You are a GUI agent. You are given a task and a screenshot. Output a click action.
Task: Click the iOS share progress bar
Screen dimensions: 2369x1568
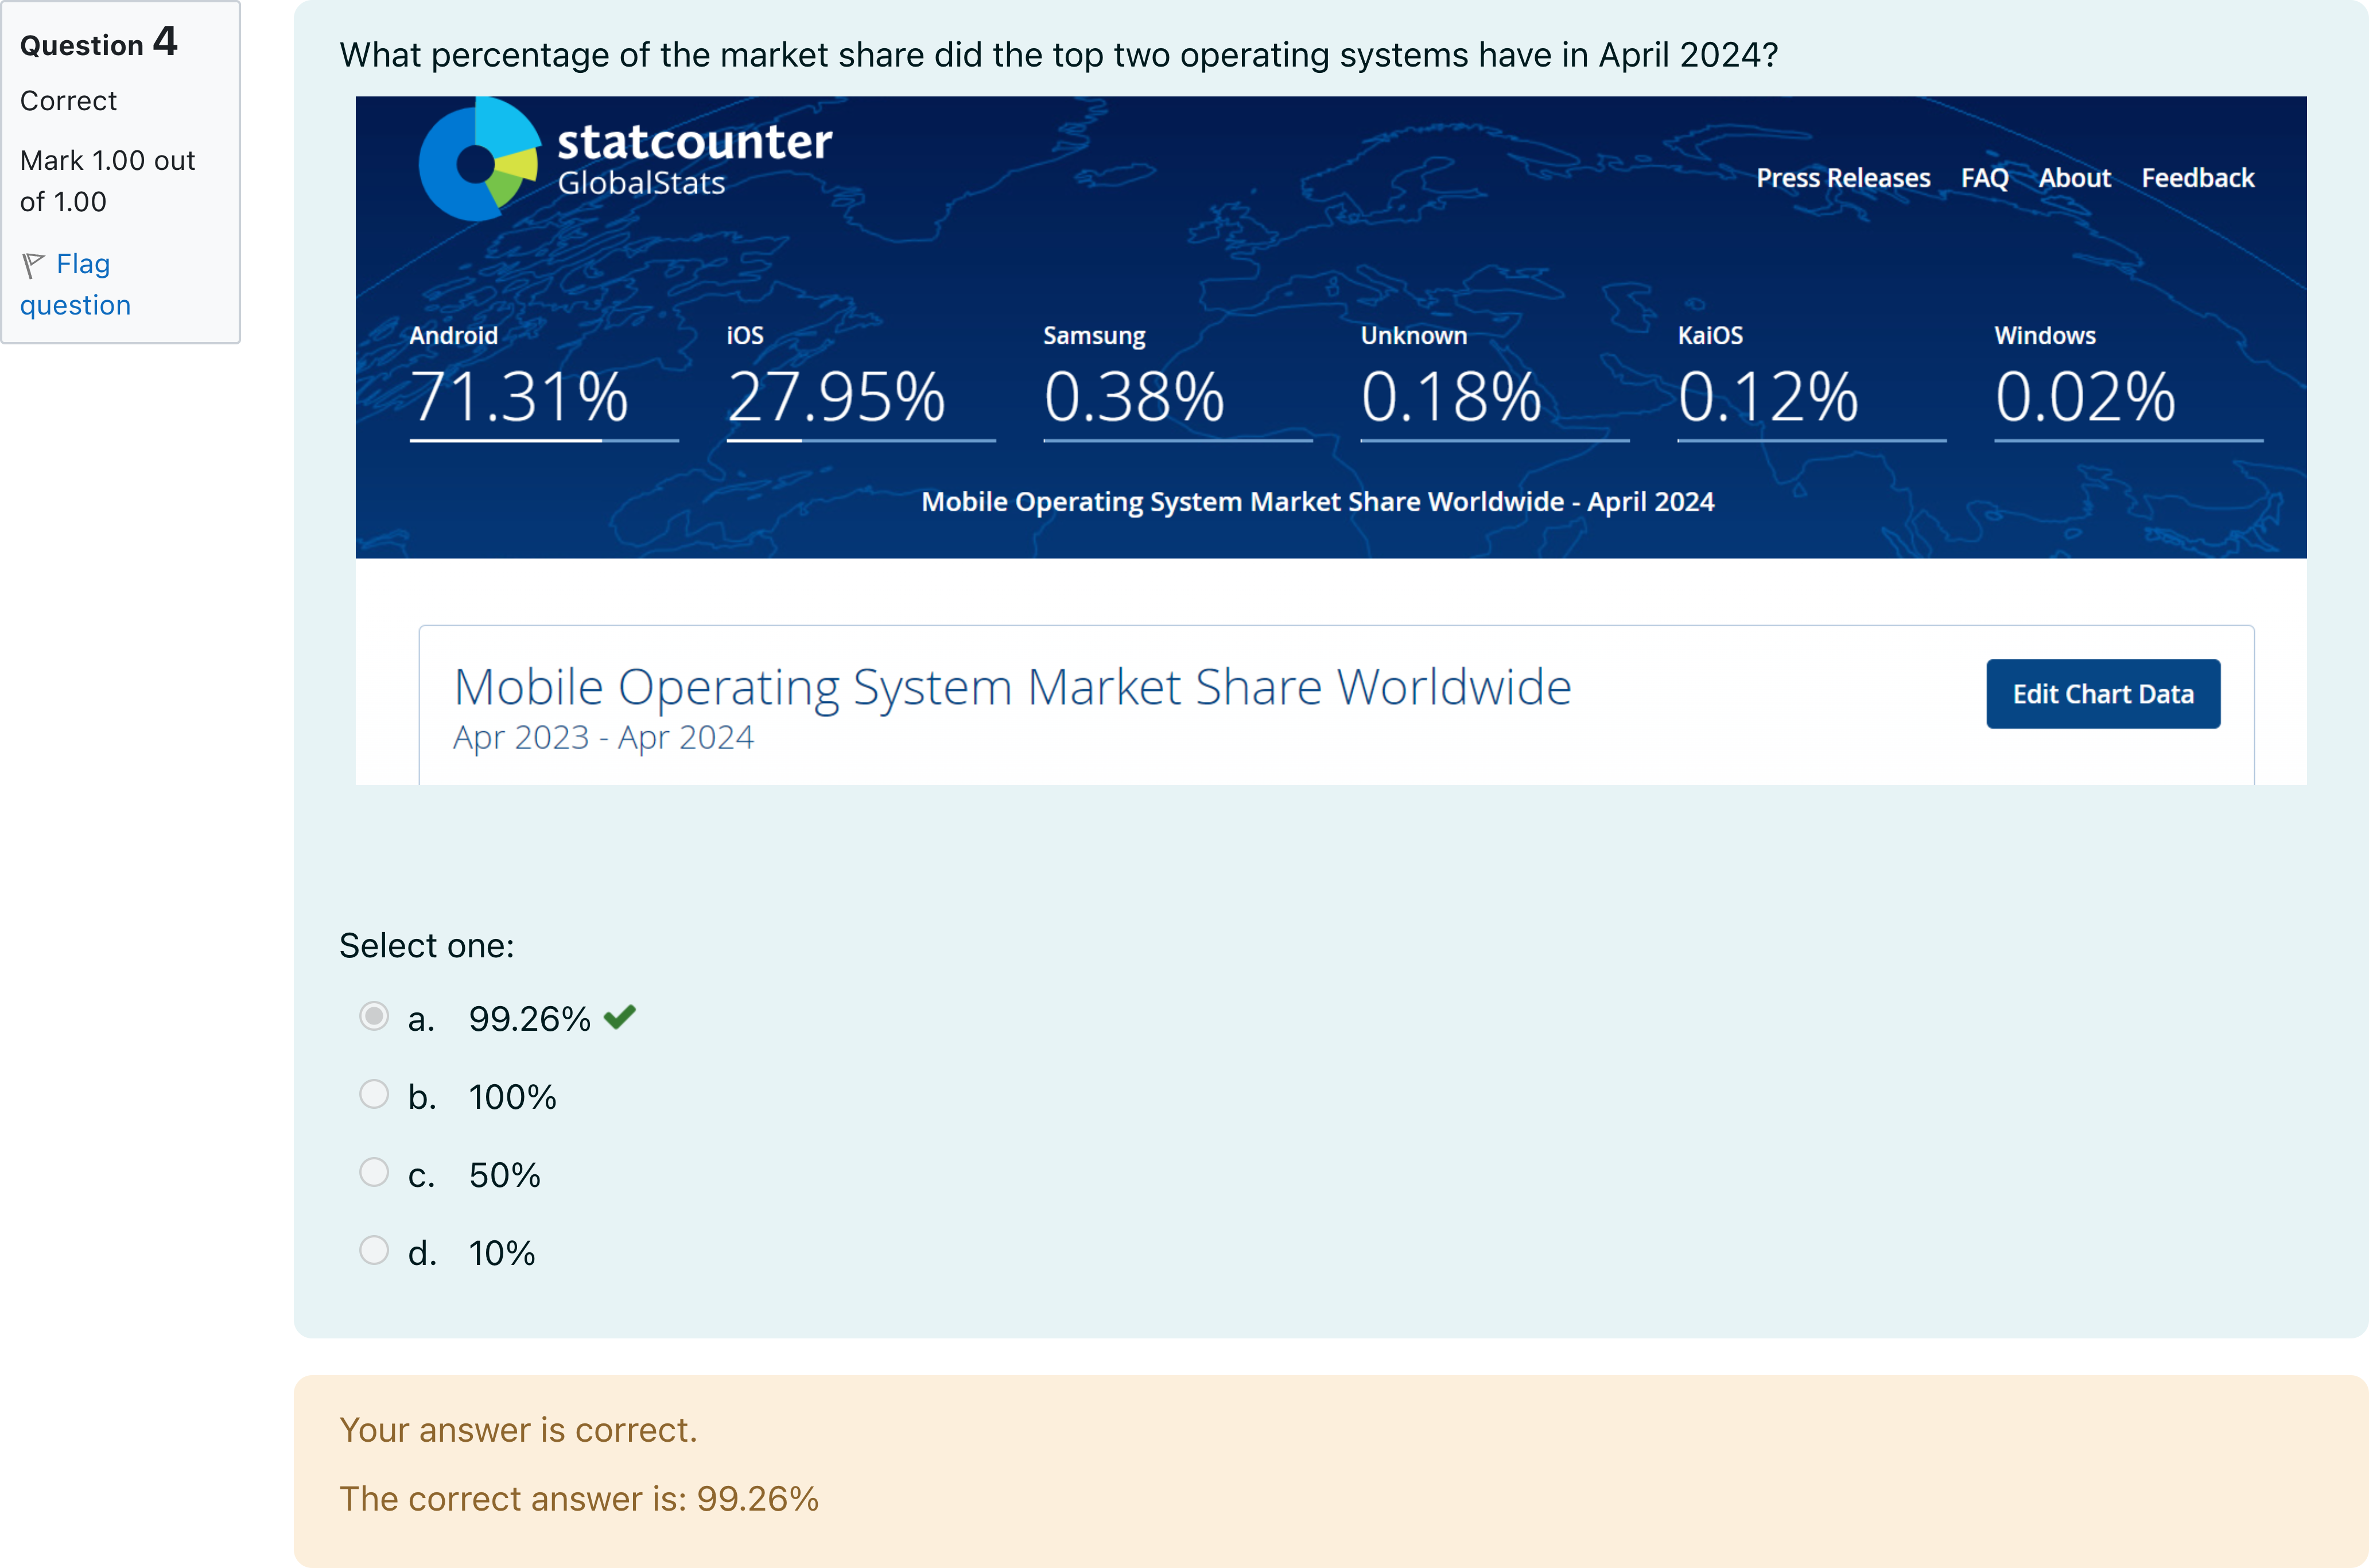[x=861, y=440]
